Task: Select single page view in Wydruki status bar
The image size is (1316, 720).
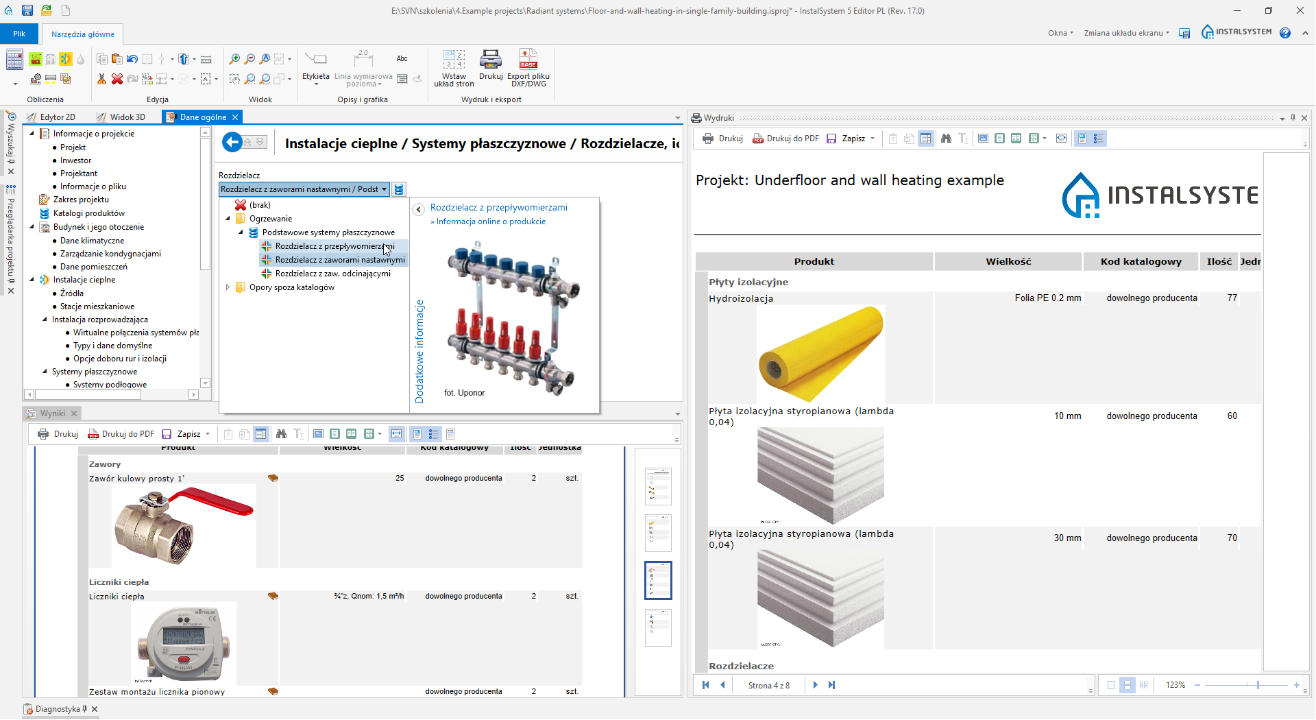Action: (x=1110, y=685)
